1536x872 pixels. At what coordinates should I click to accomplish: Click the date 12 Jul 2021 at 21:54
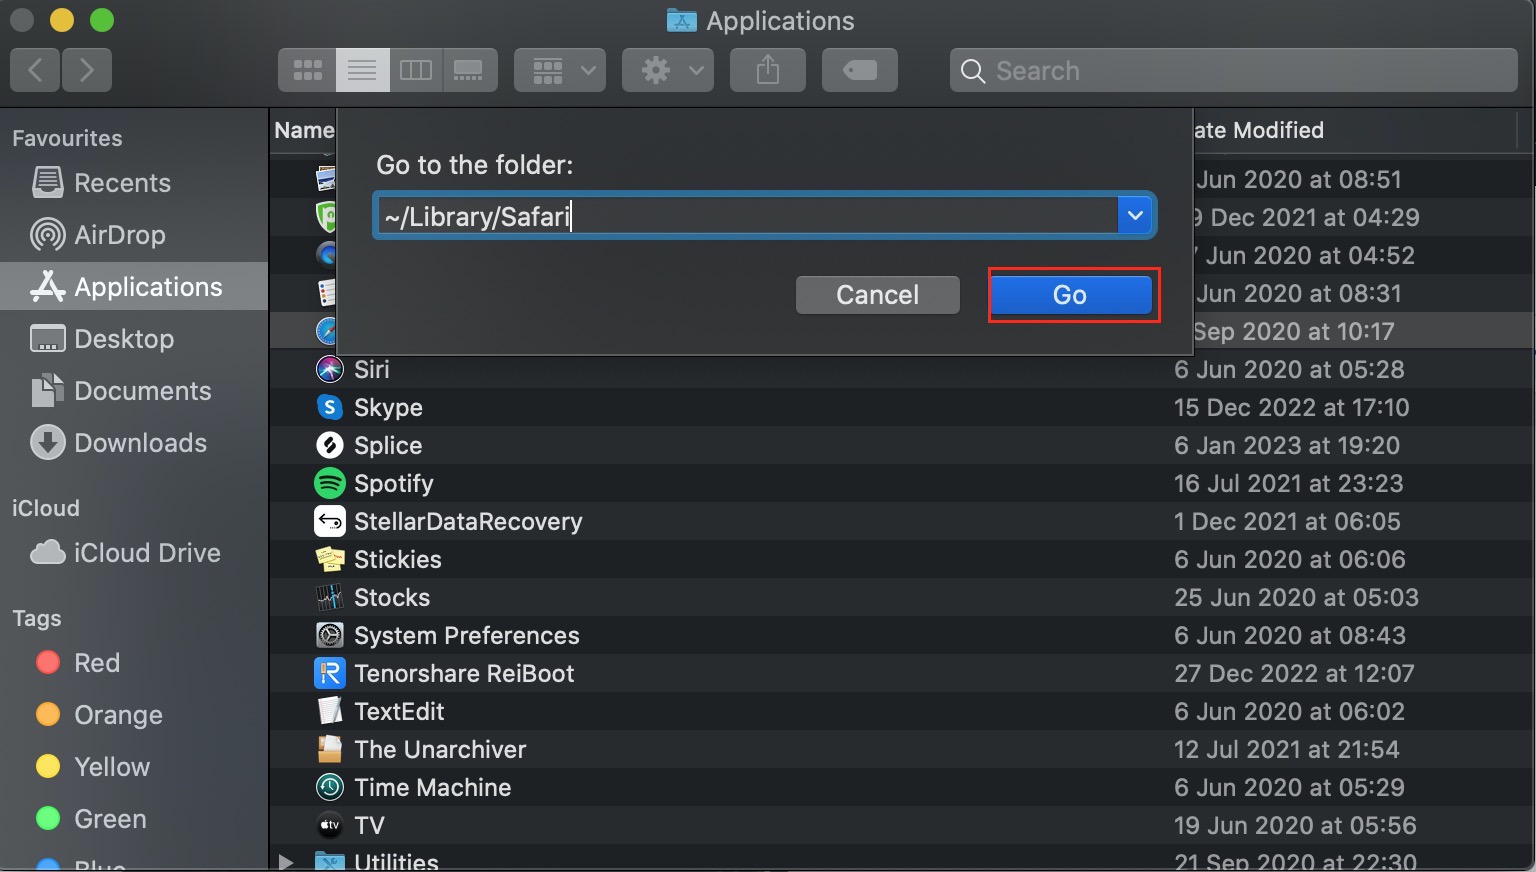pos(1286,749)
